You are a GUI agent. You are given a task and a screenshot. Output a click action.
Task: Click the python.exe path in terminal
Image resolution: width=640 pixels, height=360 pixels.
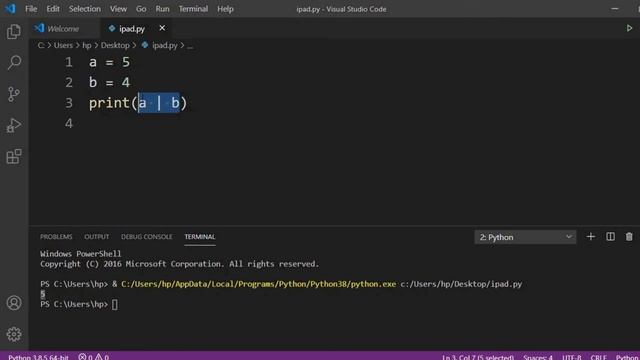(x=258, y=284)
